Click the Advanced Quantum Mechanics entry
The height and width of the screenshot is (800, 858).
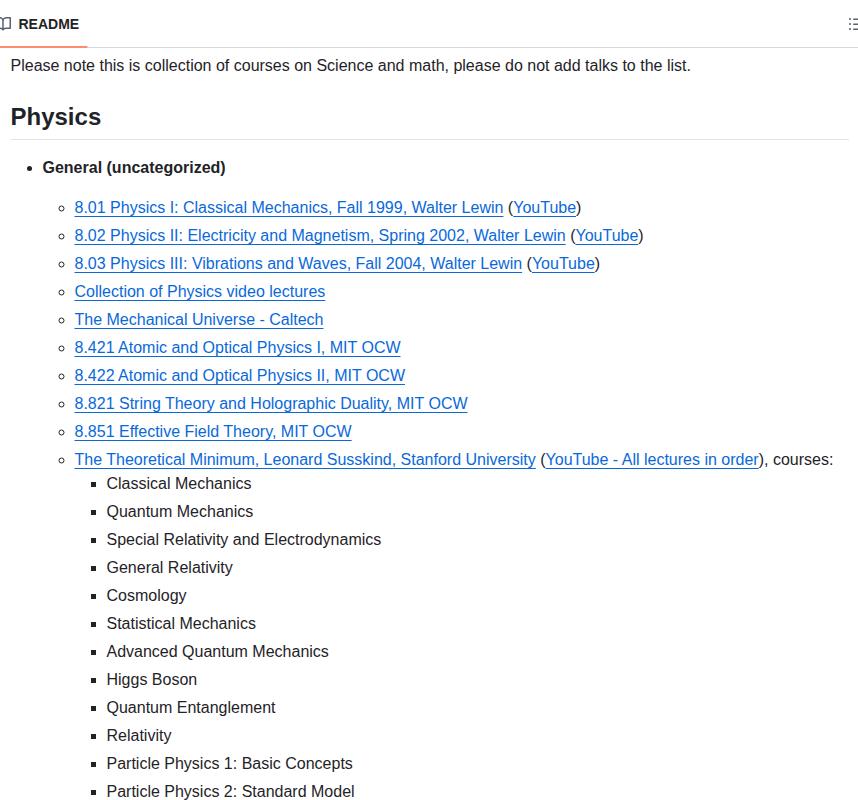point(218,652)
